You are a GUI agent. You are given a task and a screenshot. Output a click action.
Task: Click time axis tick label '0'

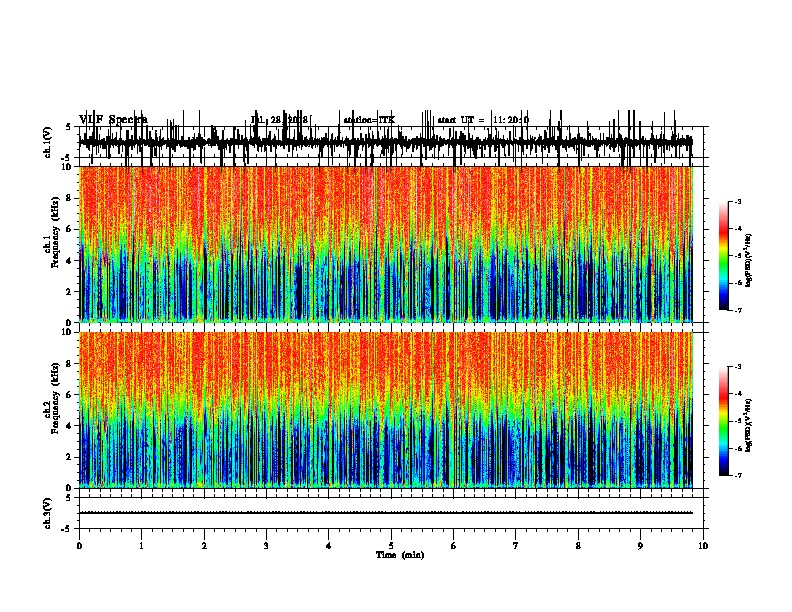(79, 546)
